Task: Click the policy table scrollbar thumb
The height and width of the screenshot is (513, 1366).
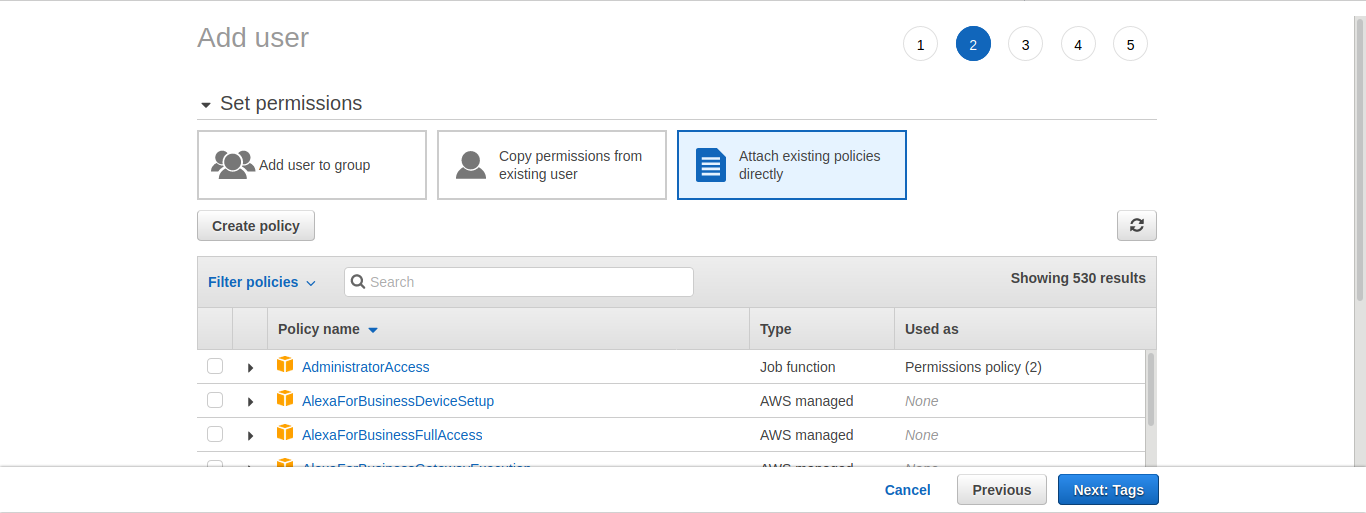Action: [1150, 389]
